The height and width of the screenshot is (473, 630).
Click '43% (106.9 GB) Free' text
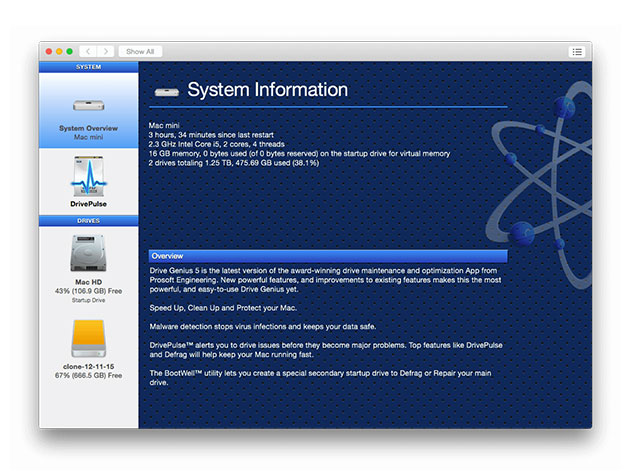coord(88,291)
